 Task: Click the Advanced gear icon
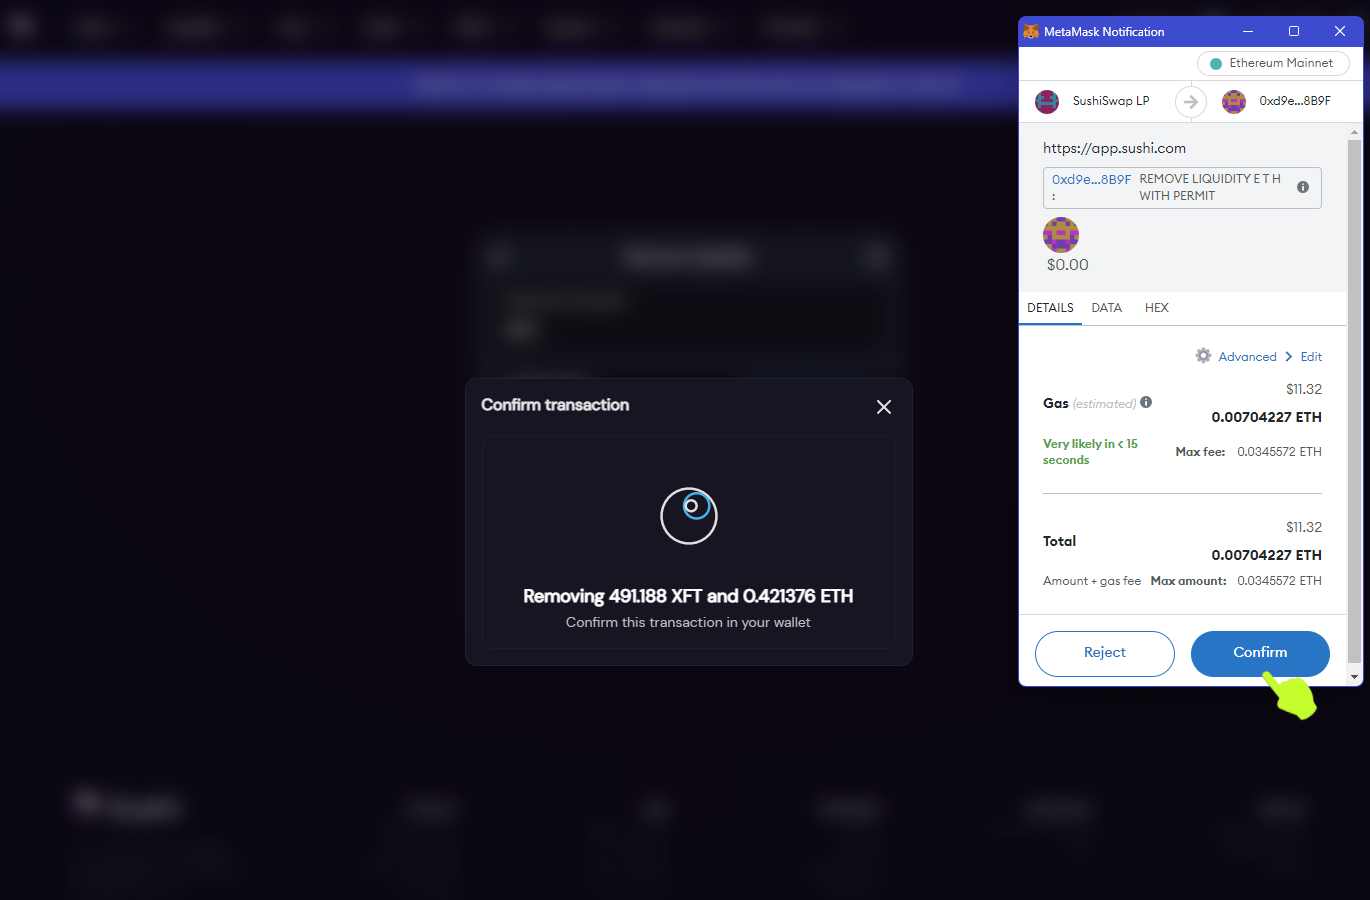[1203, 355]
